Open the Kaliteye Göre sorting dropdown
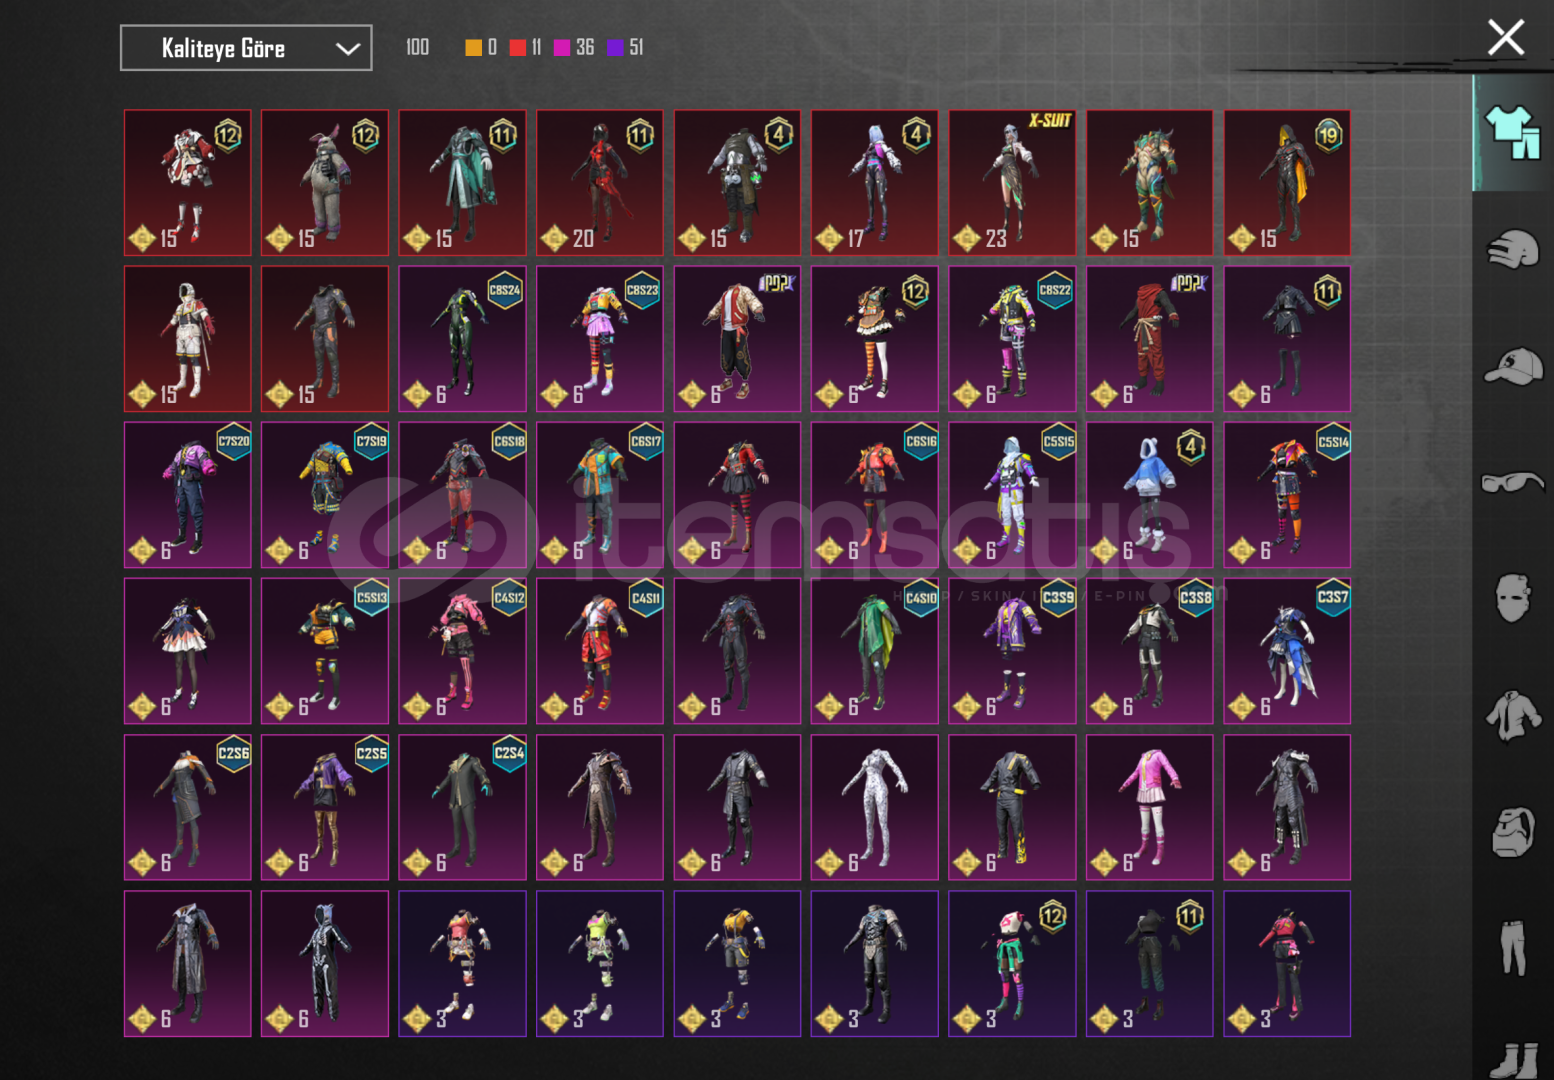Screen dimensions: 1554x1080 pos(246,48)
